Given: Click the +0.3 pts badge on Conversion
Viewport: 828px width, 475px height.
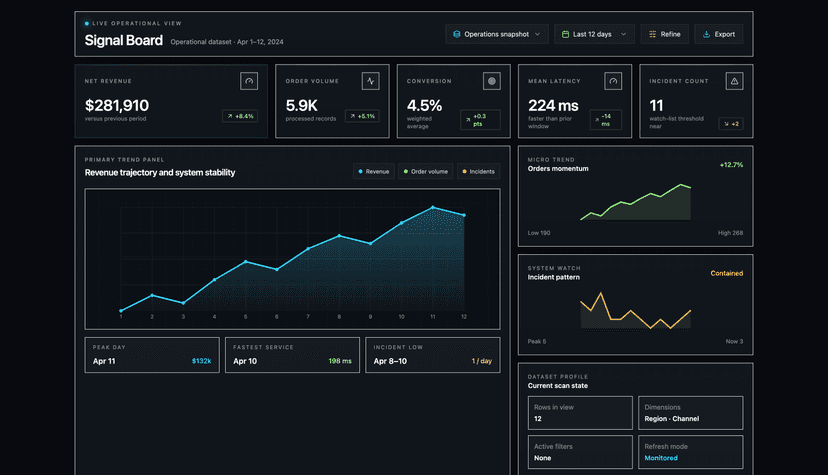Looking at the screenshot, I should (x=480, y=120).
